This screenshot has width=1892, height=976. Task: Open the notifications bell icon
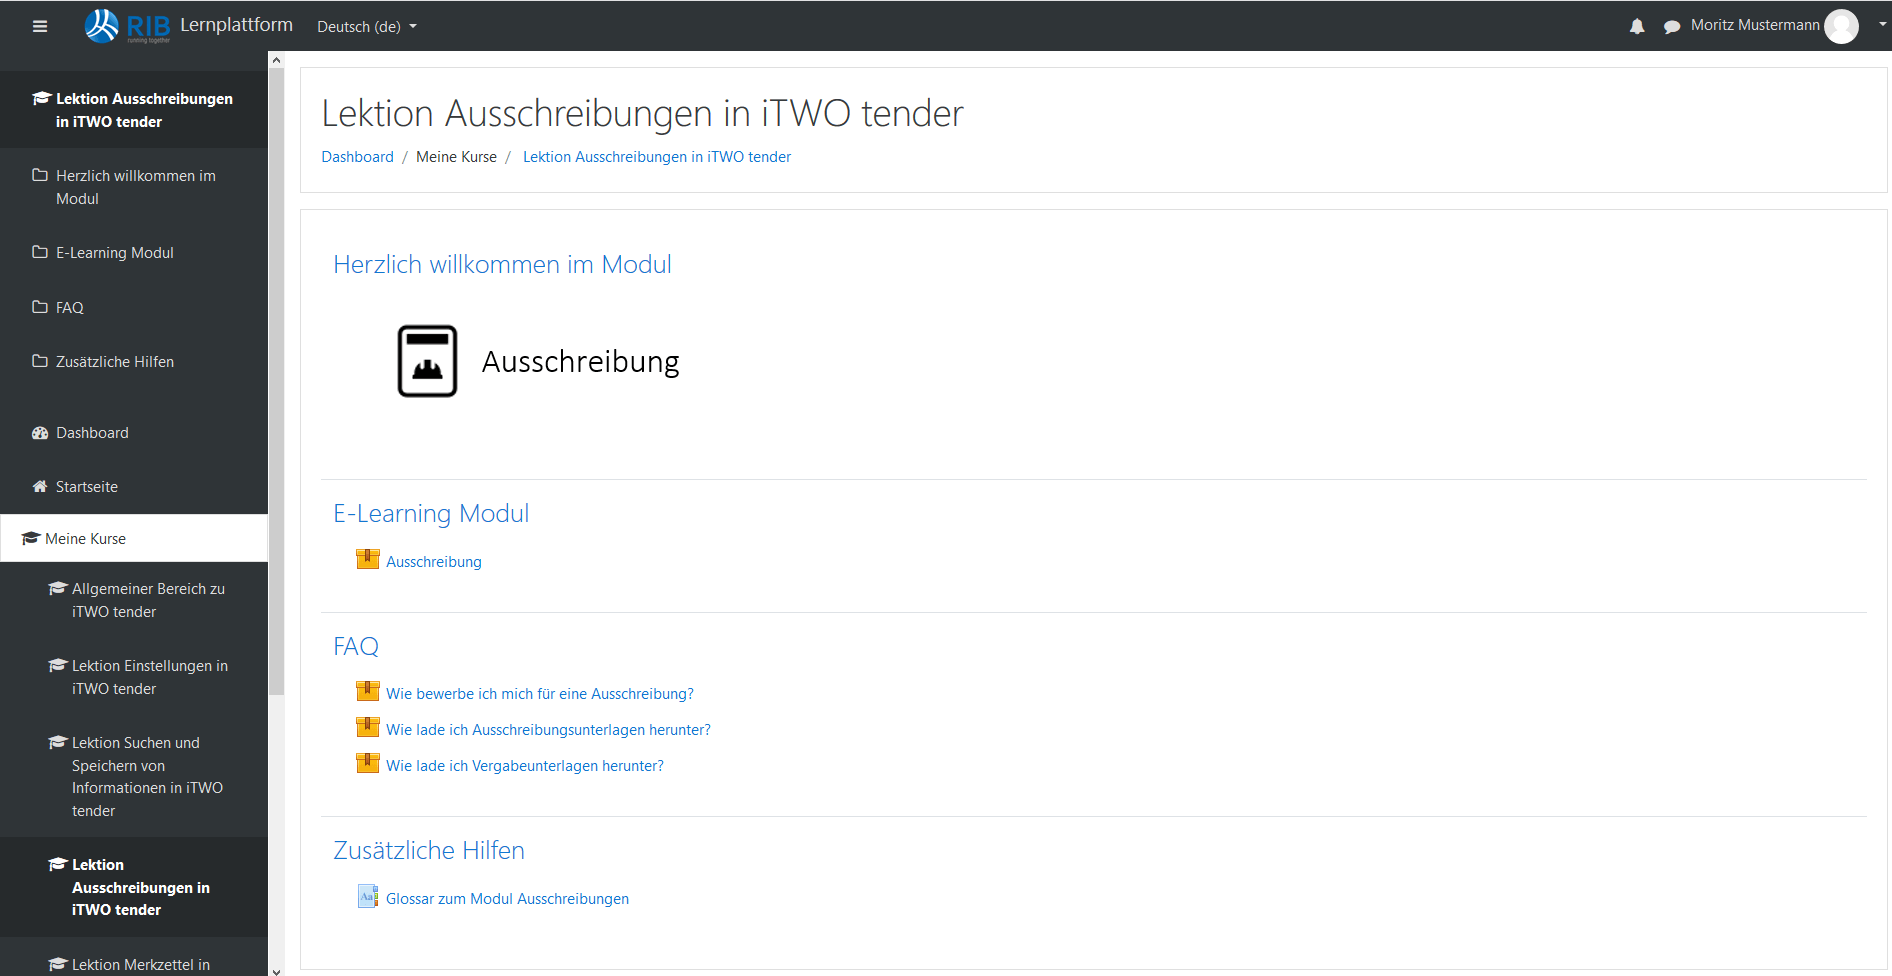[1637, 27]
